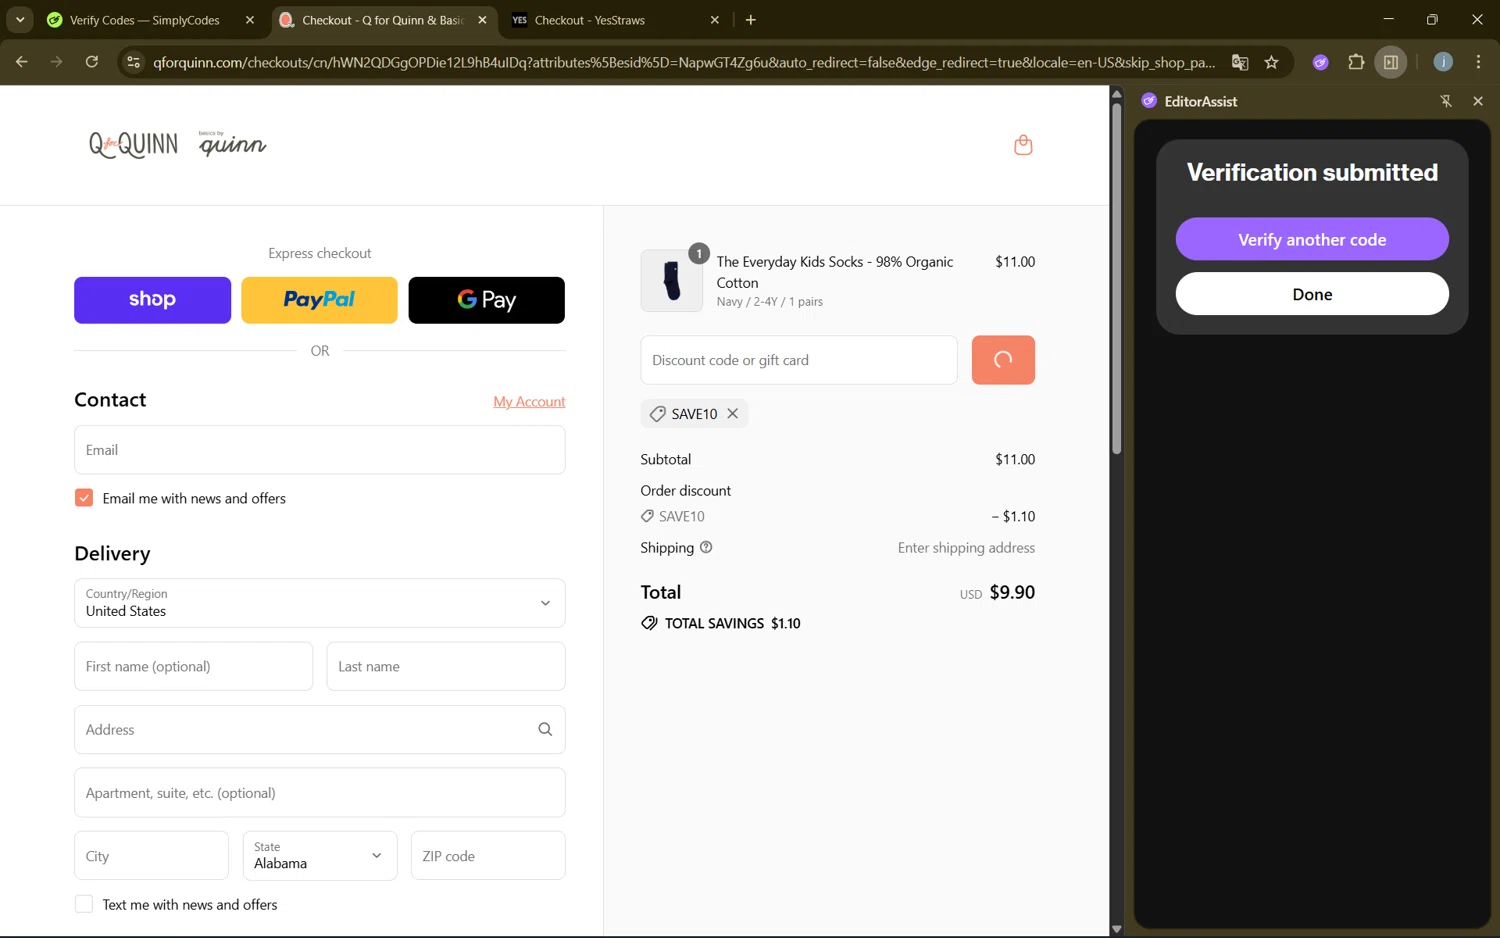Click the address search magnifier icon
This screenshot has width=1500, height=938.
545,729
